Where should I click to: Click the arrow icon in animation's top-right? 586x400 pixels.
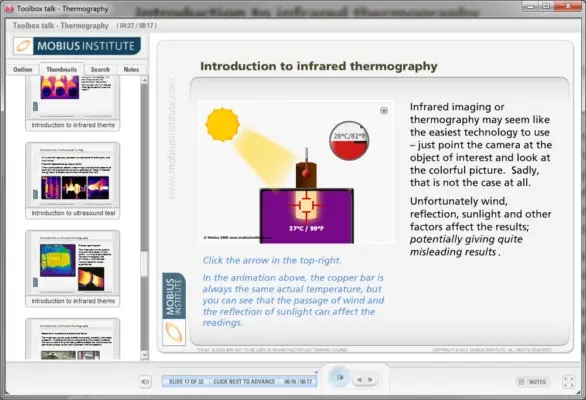[x=383, y=110]
